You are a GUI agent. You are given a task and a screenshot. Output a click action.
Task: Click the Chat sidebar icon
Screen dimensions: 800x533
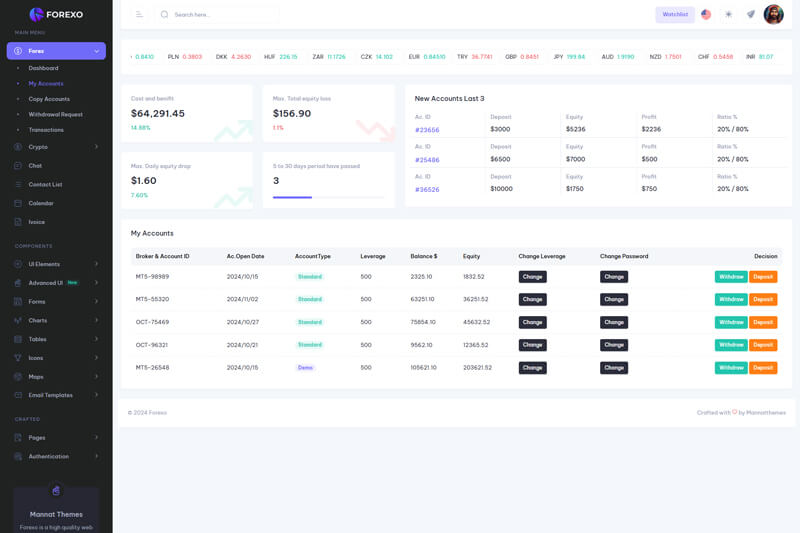pyautogui.click(x=18, y=166)
